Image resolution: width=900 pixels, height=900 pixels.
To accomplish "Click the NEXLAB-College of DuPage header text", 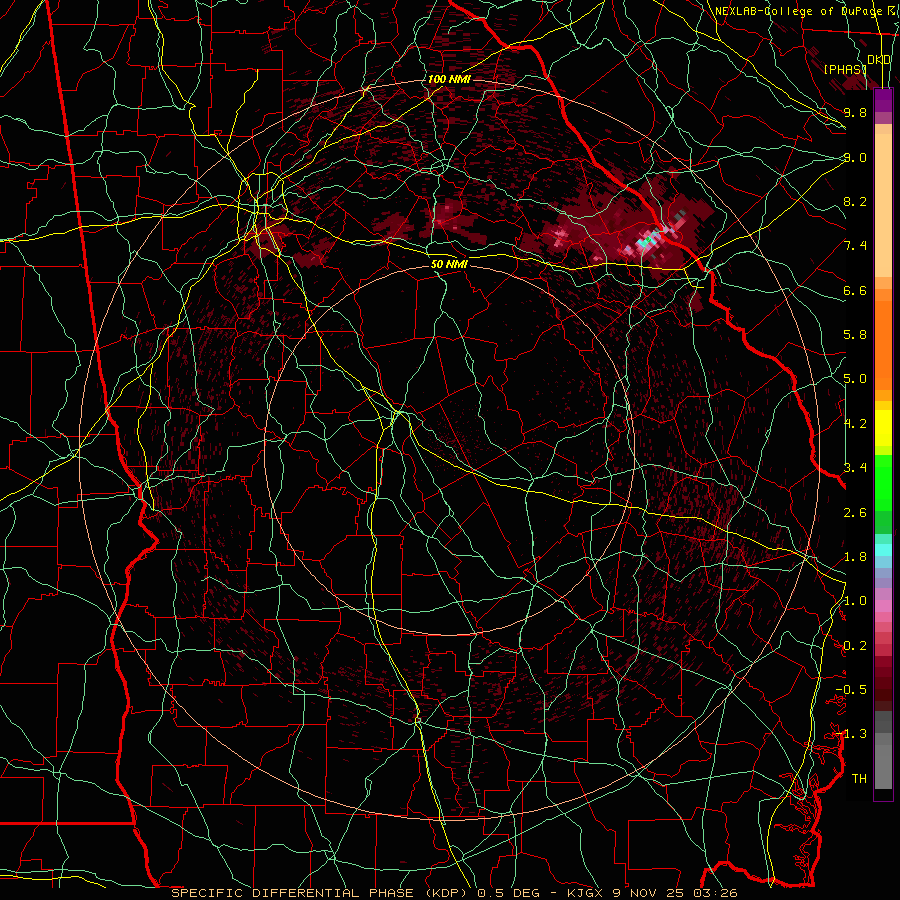I will 798,11.
